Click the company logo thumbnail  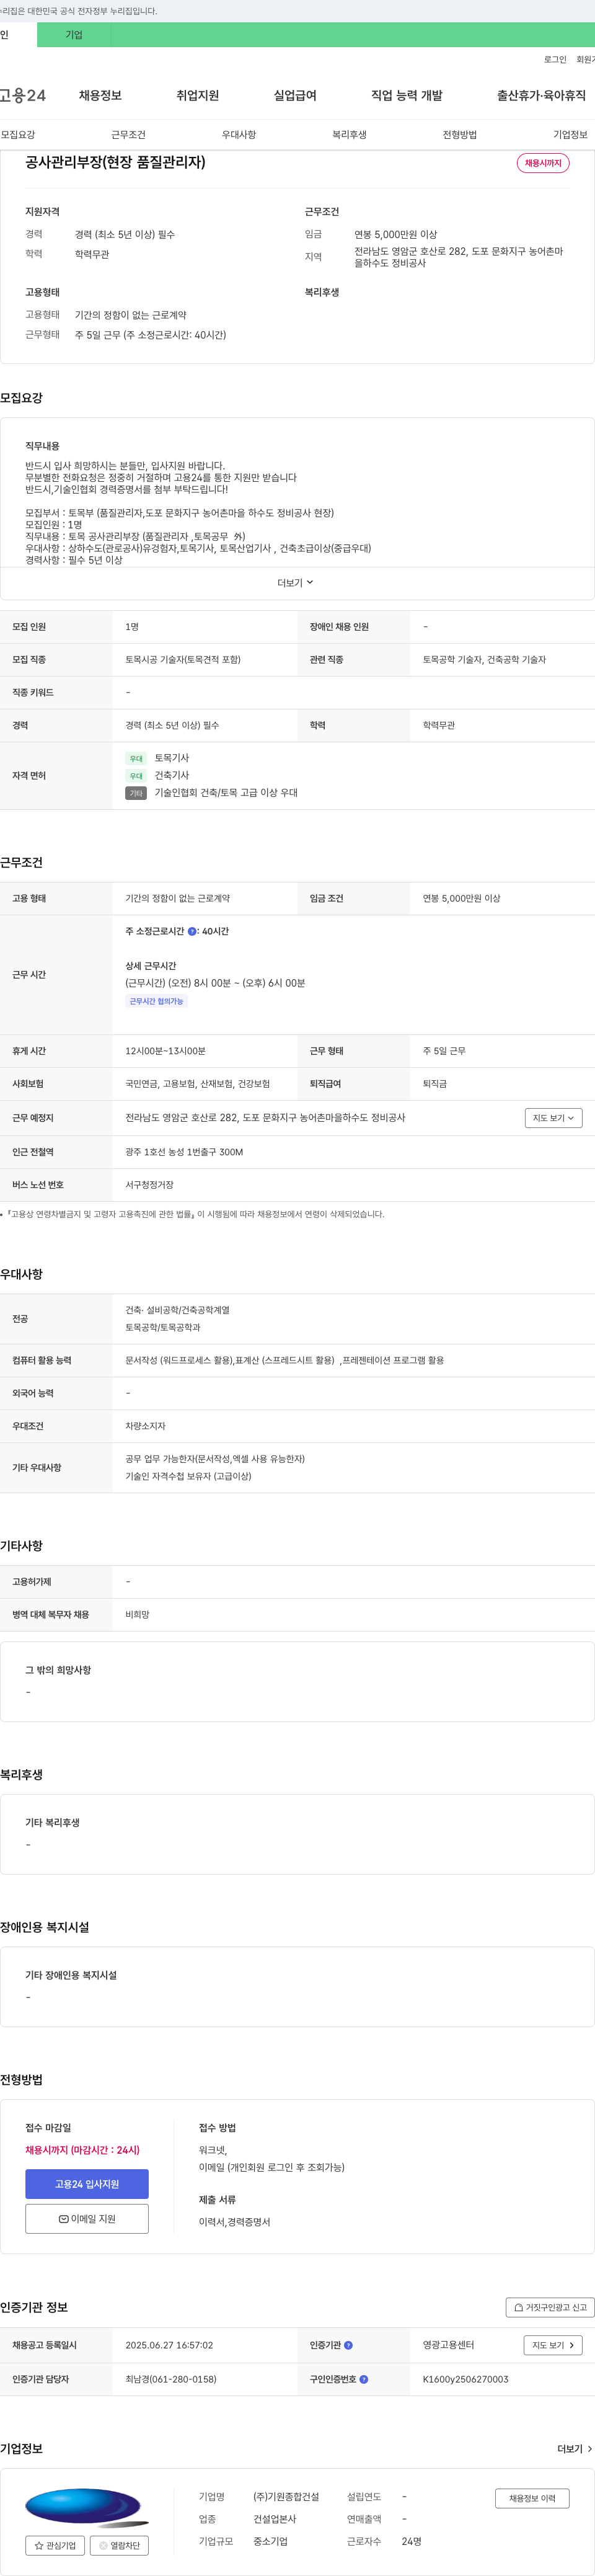86,2507
